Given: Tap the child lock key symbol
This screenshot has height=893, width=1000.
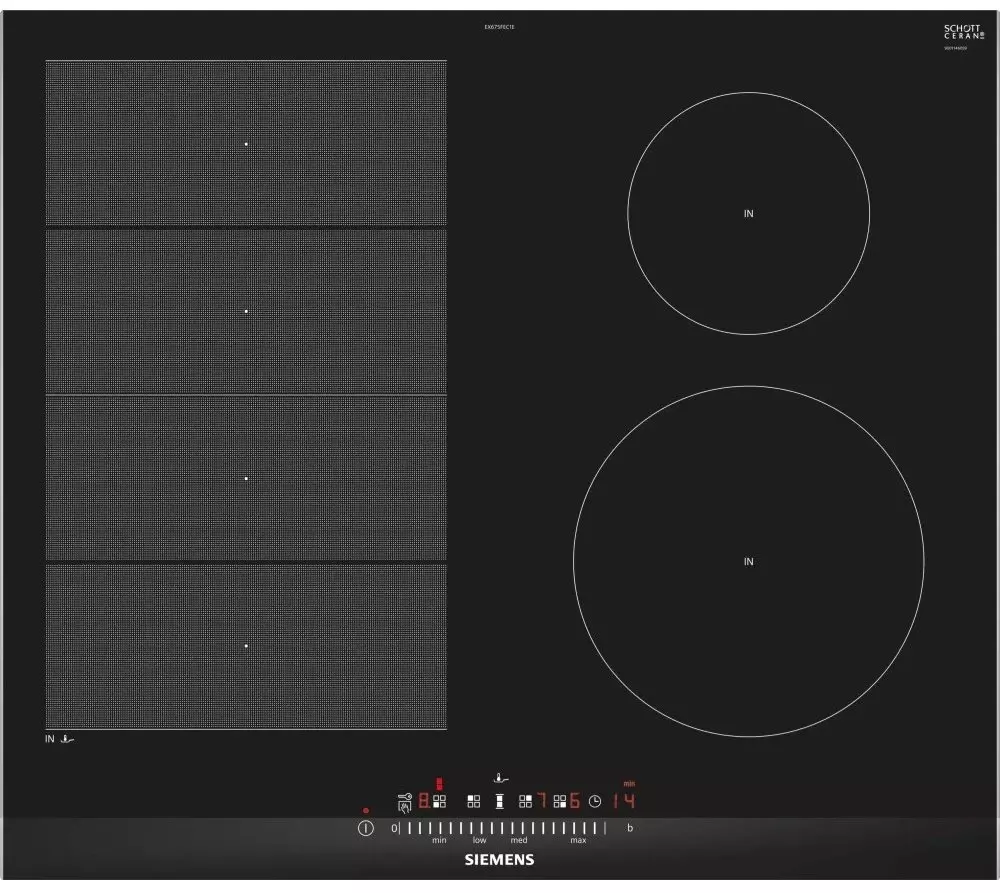Looking at the screenshot, I should pos(405,796).
